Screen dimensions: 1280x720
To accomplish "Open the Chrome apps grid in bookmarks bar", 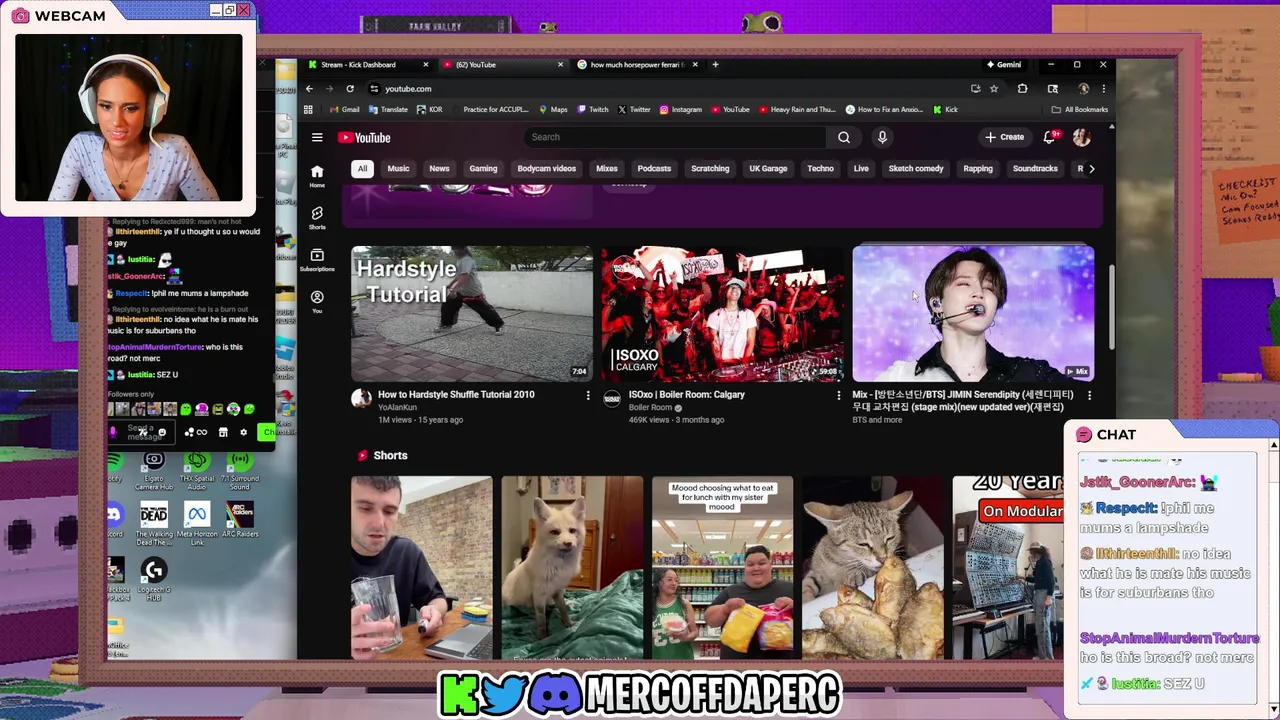I will point(308,109).
